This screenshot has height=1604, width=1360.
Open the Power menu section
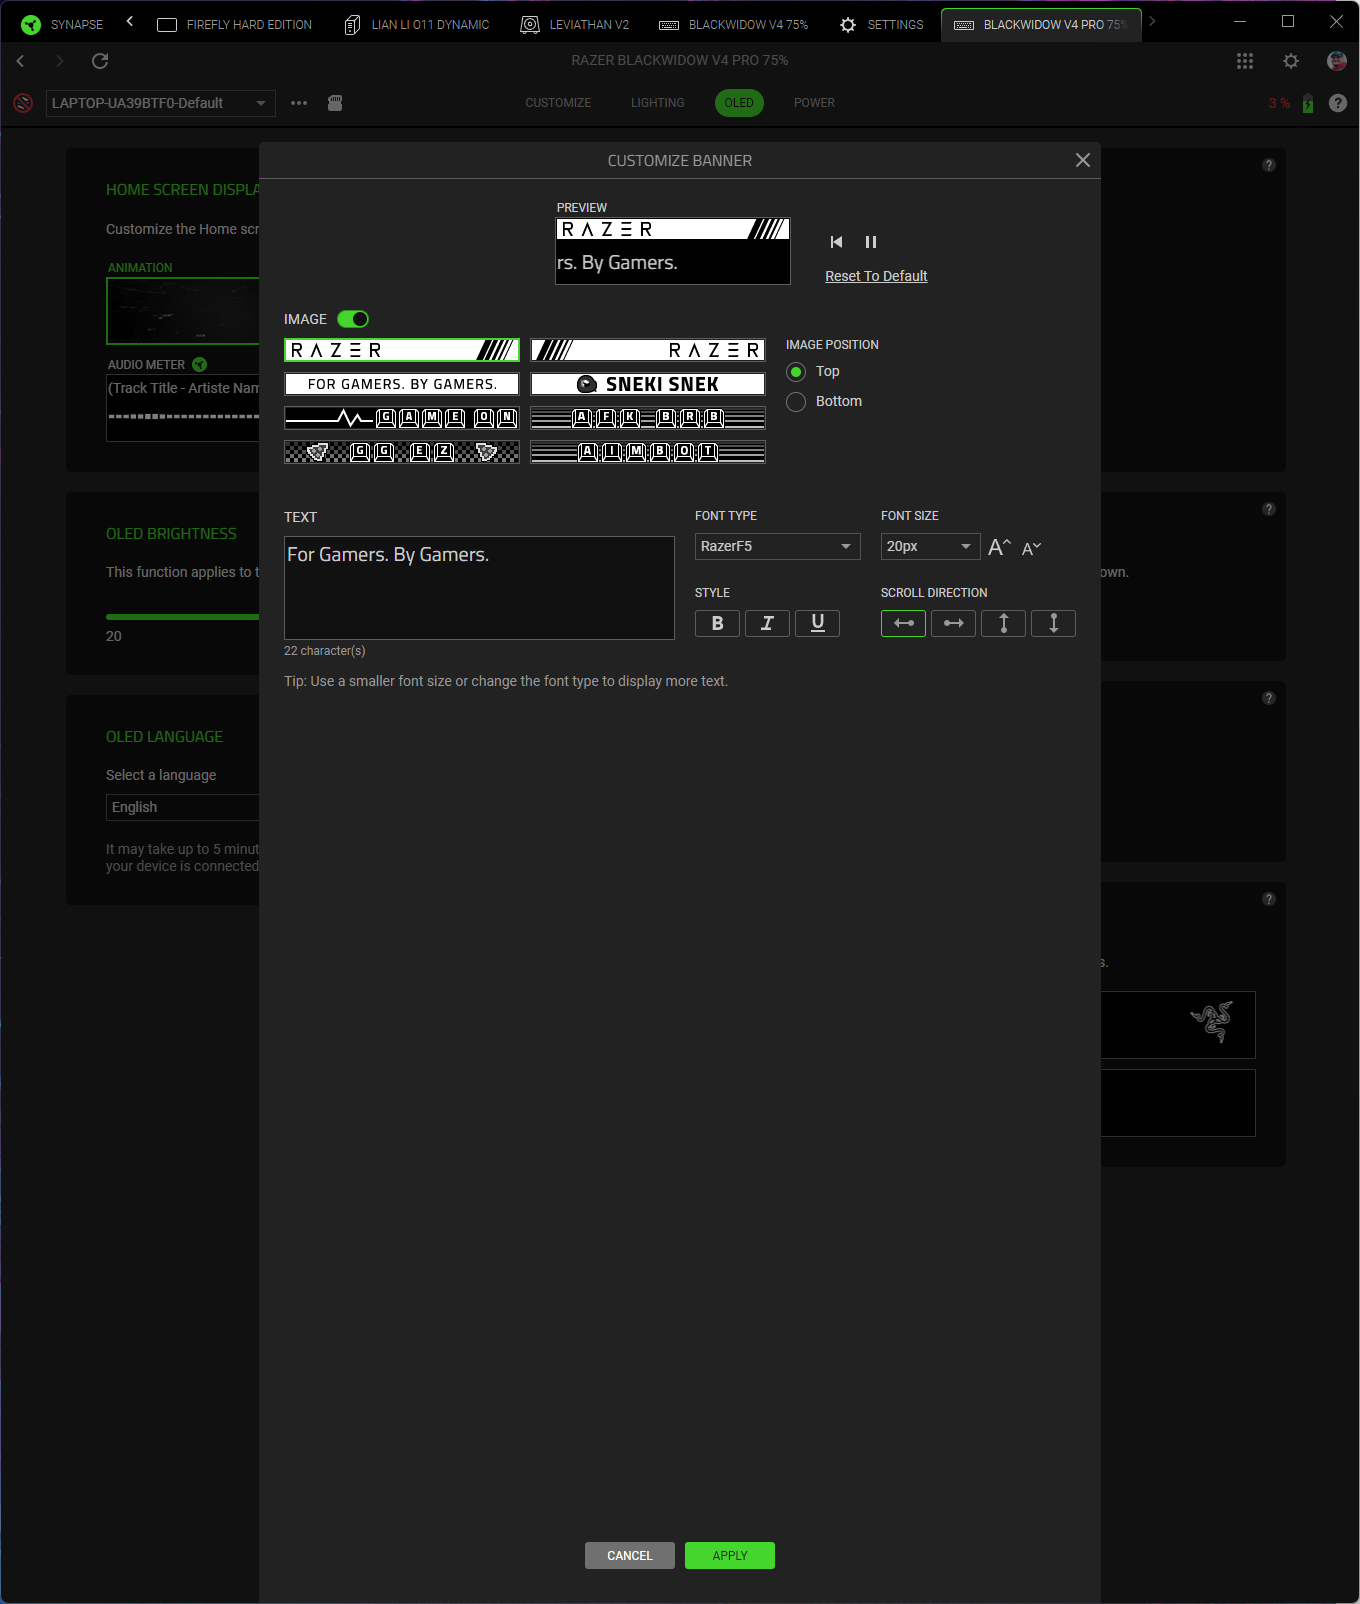814,103
